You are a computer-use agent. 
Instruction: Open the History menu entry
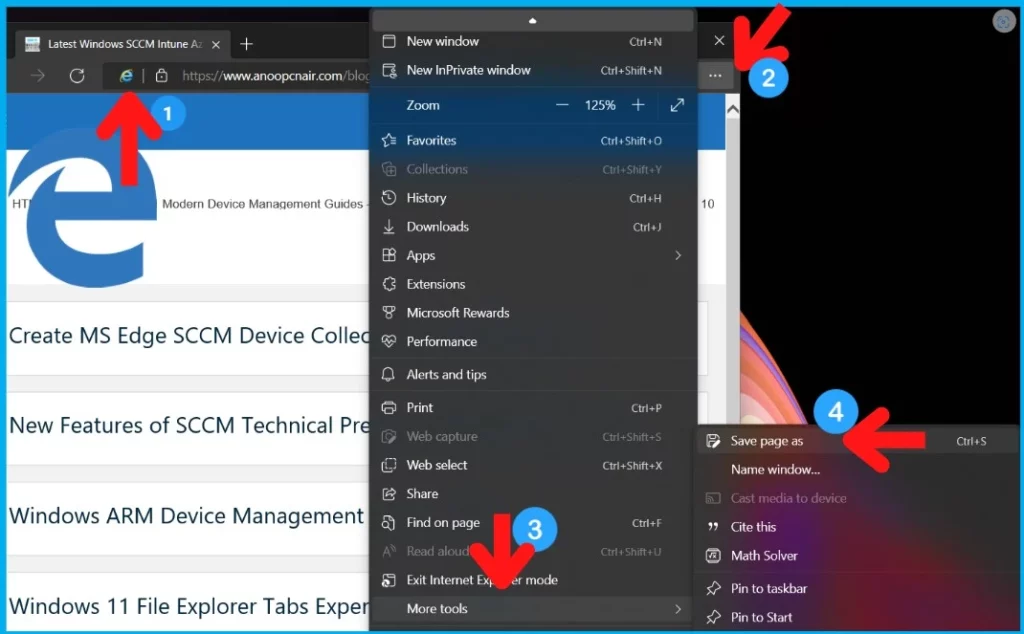(x=533, y=198)
